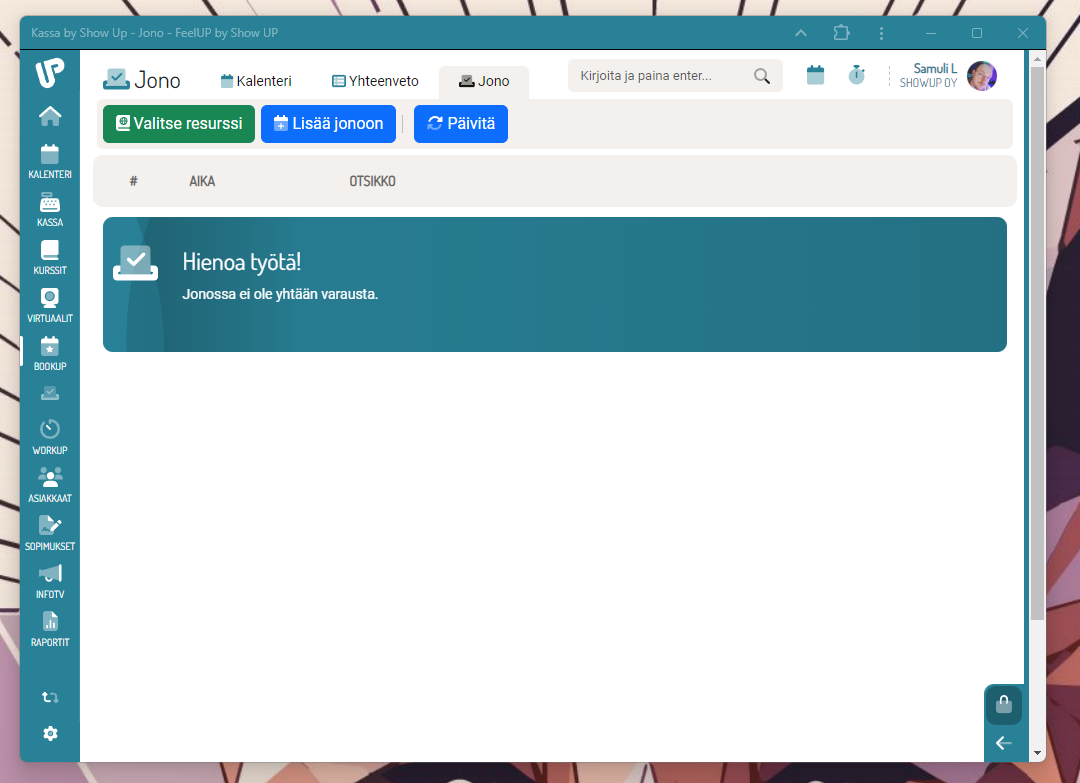Go to Kurssit in sidebar
Screen dimensions: 1080x783
tap(50, 257)
